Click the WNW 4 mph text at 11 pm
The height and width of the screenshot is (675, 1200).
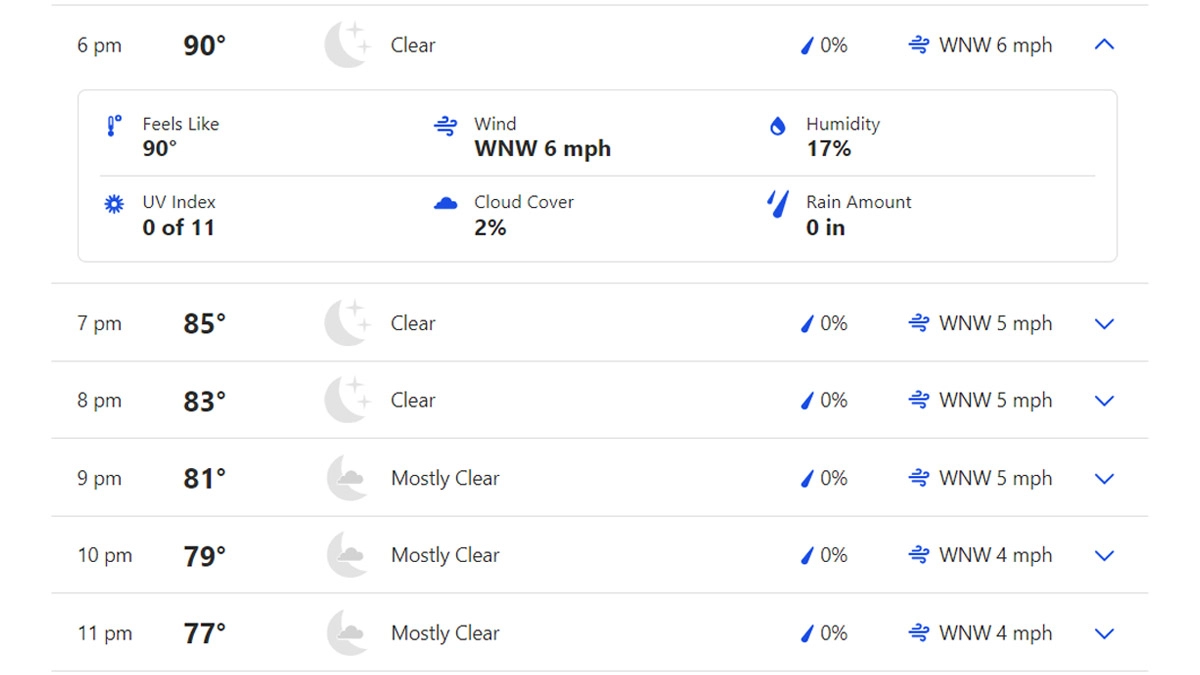click(x=995, y=633)
